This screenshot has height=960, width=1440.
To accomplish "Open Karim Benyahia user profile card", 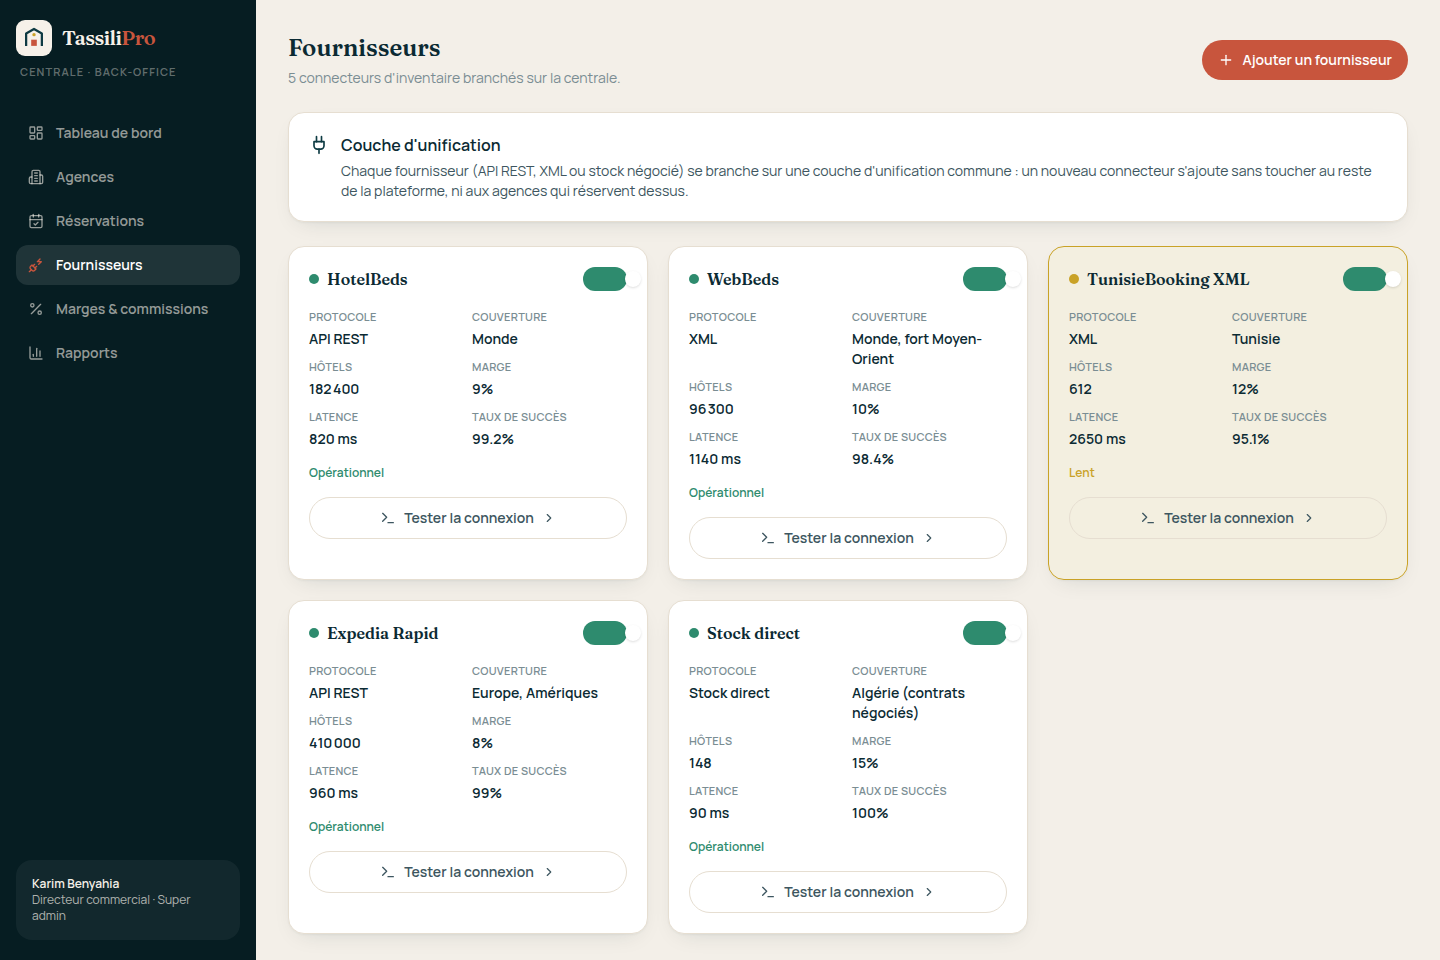I will 128,900.
